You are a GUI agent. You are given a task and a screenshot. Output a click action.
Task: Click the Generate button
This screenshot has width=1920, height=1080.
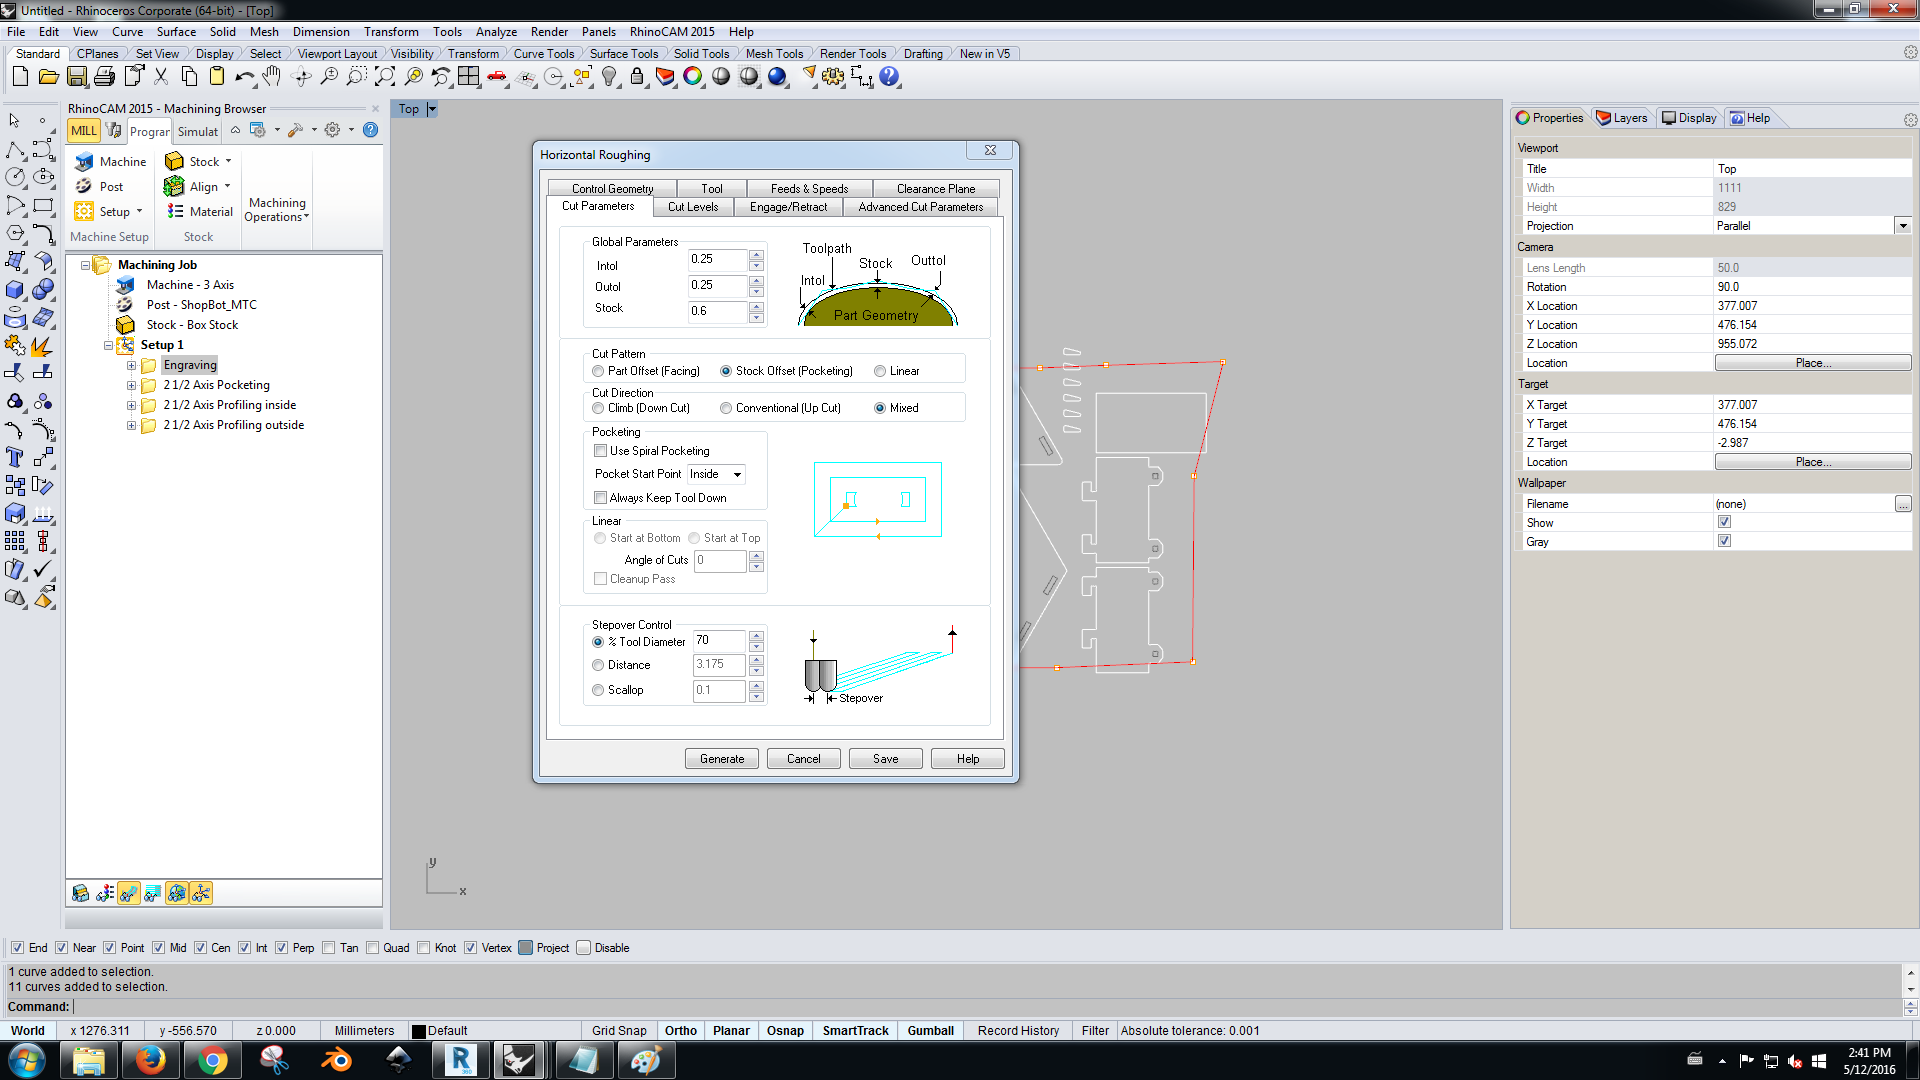(722, 759)
